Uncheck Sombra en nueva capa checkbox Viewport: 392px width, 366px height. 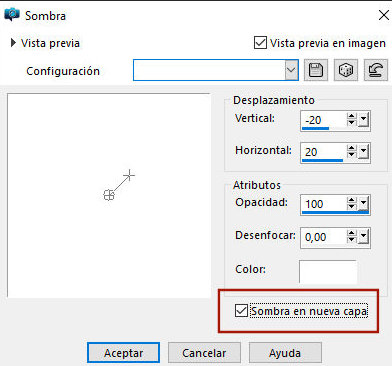(241, 311)
